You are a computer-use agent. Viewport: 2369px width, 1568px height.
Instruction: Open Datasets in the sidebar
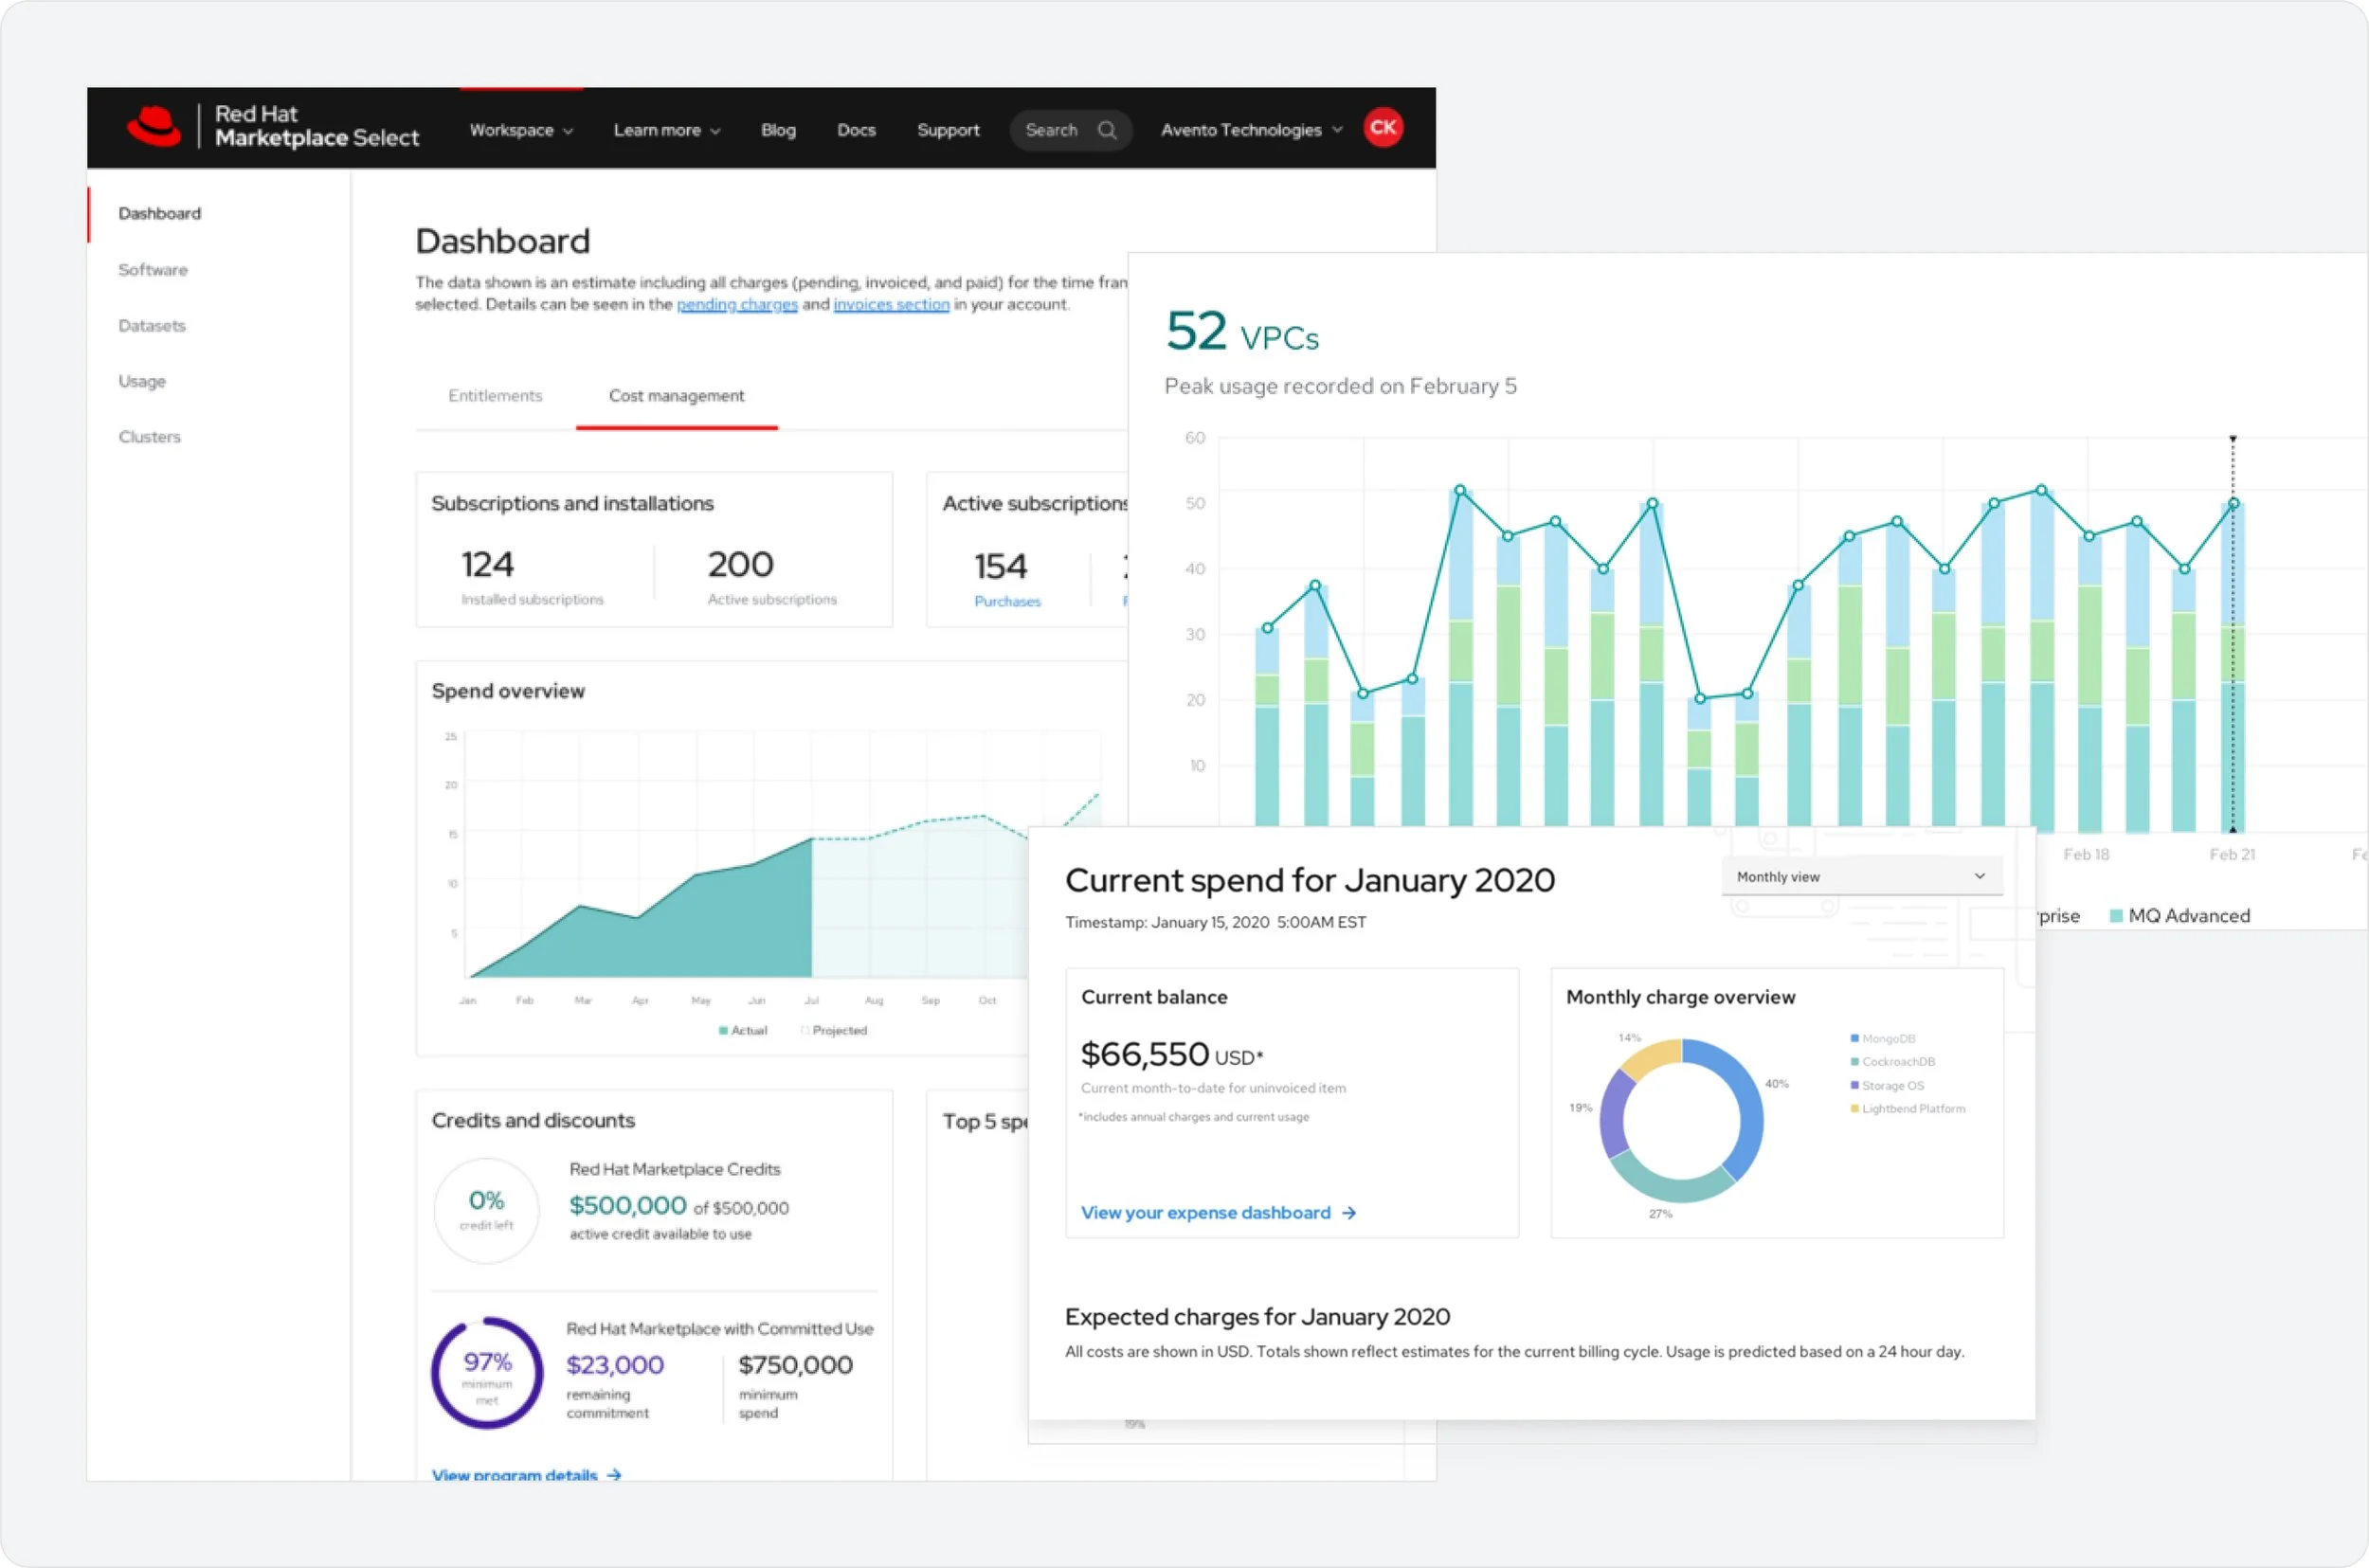151,326
